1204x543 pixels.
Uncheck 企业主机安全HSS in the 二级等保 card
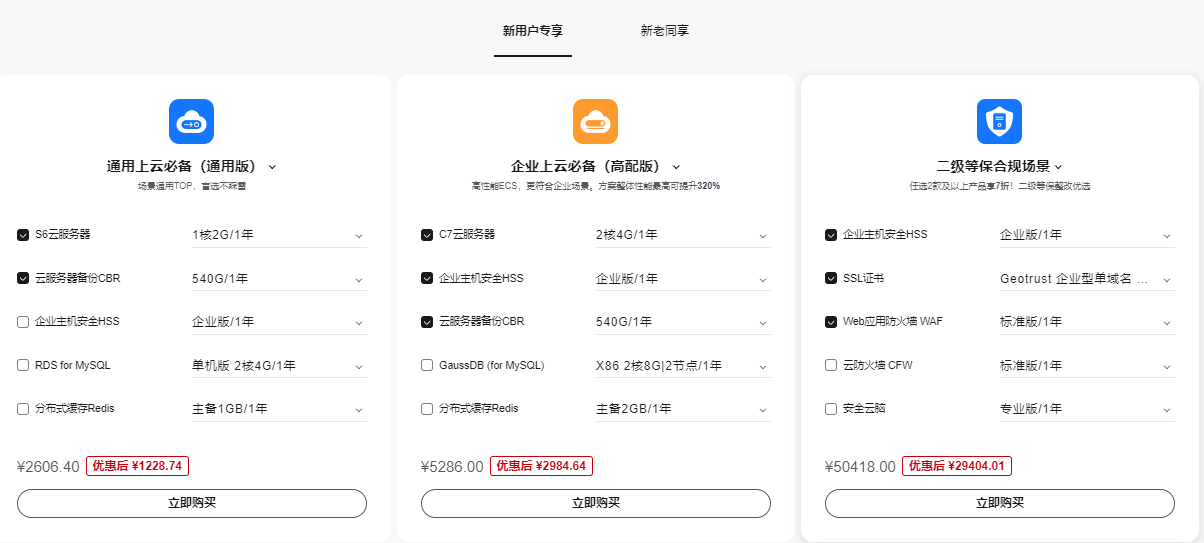[x=831, y=235]
